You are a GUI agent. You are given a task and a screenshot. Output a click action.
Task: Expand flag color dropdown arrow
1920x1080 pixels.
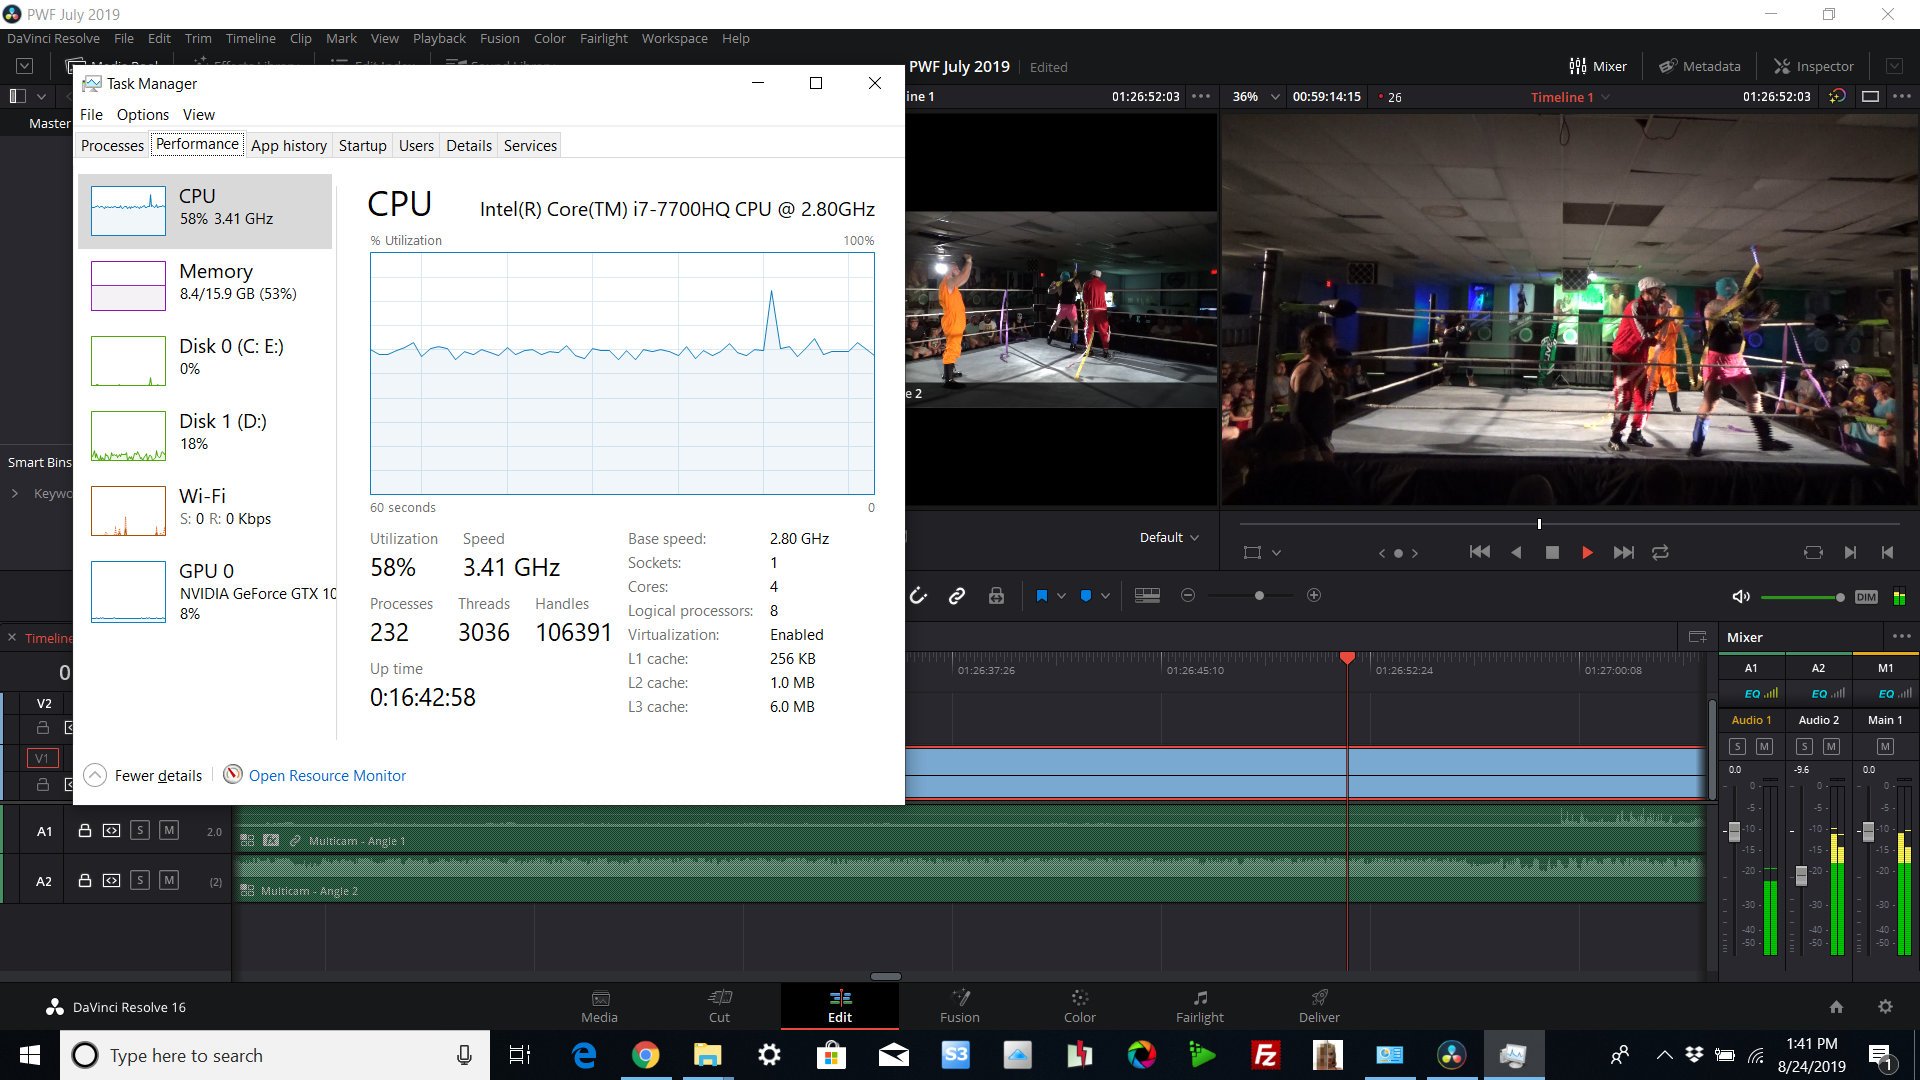coord(1061,596)
